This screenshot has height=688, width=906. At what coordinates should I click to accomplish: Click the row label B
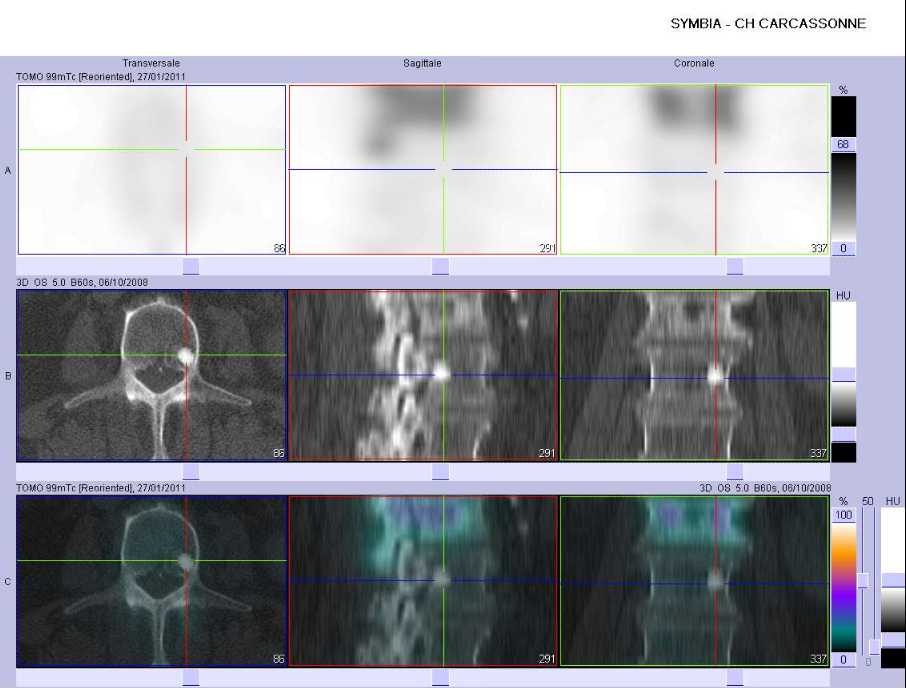[x=8, y=376]
